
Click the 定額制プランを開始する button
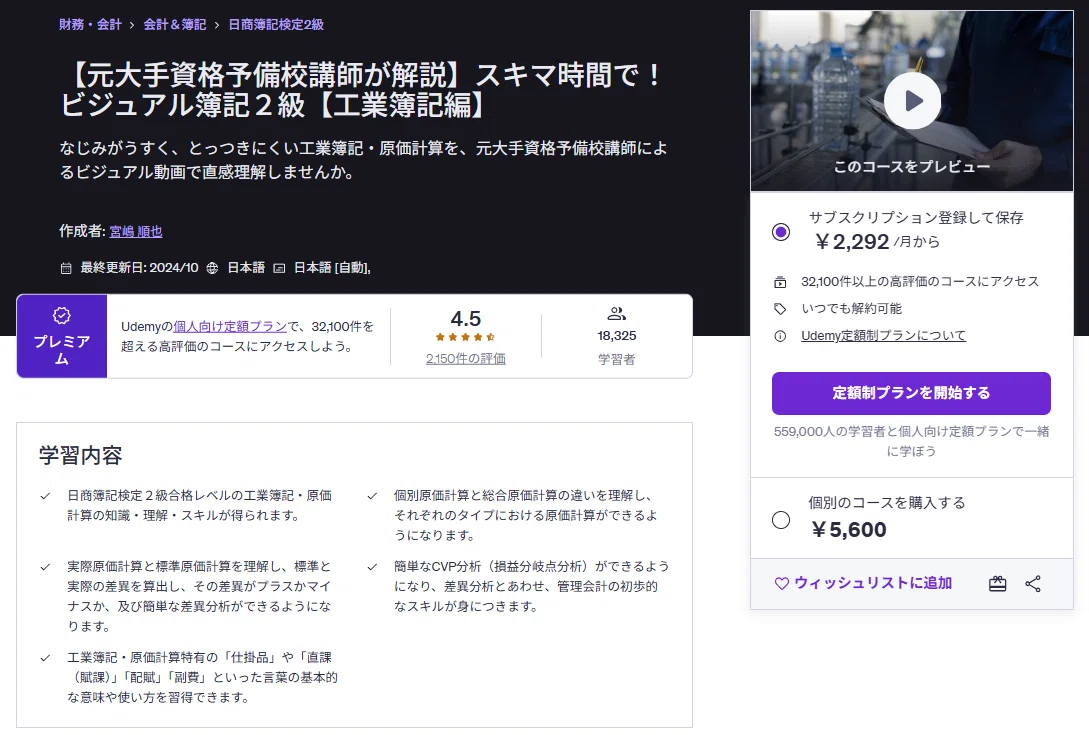pos(911,393)
